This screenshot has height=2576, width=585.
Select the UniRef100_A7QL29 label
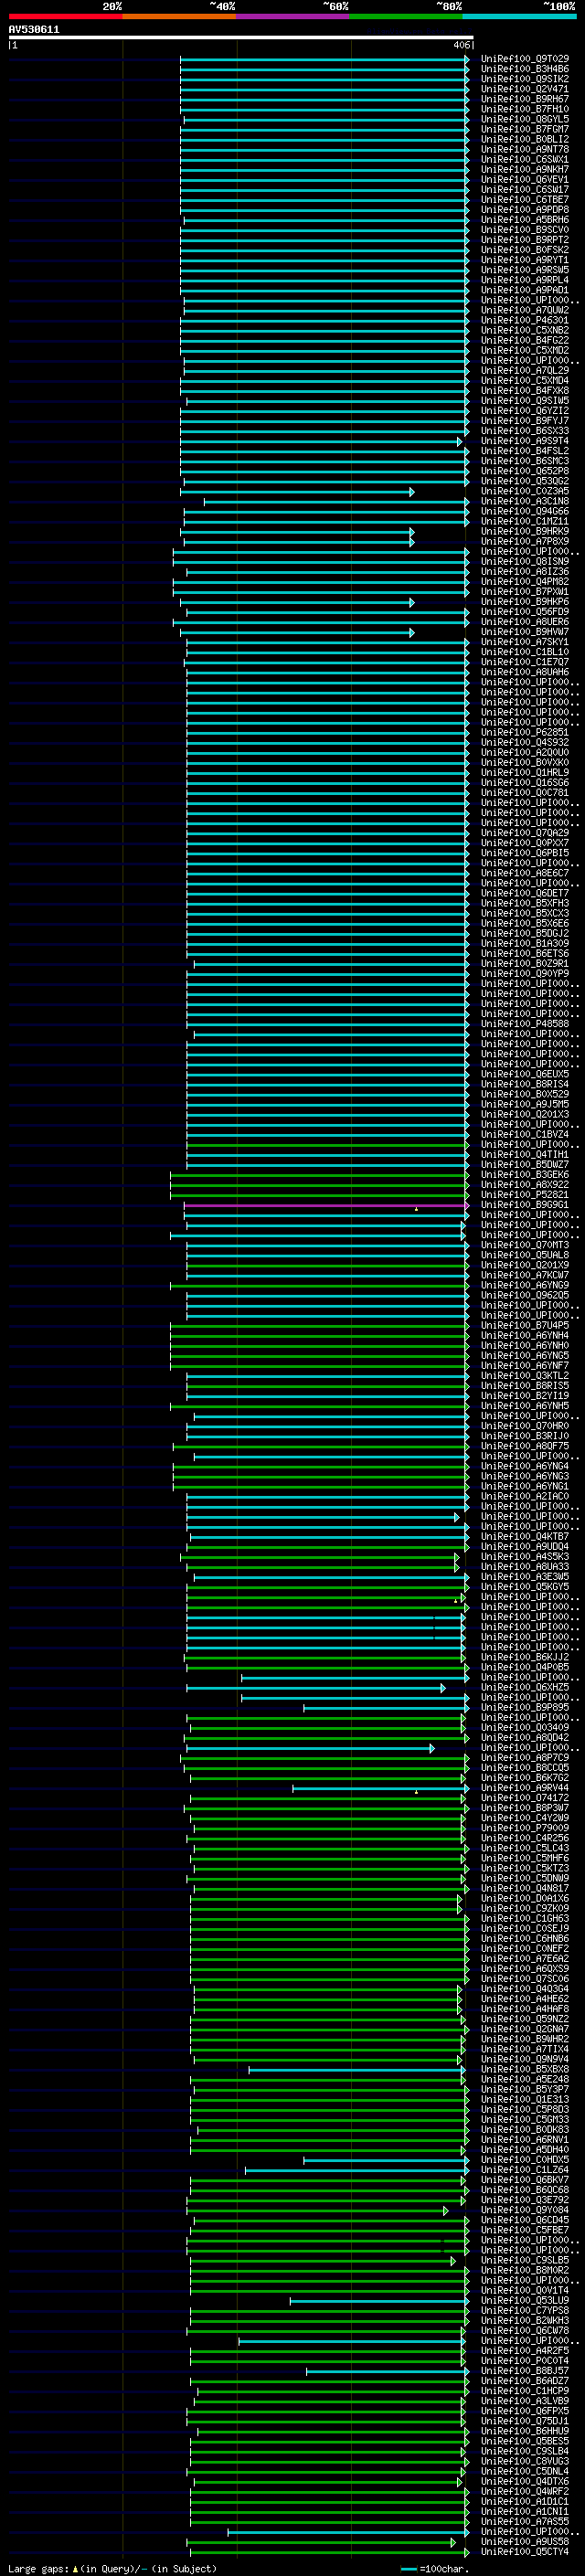(525, 371)
